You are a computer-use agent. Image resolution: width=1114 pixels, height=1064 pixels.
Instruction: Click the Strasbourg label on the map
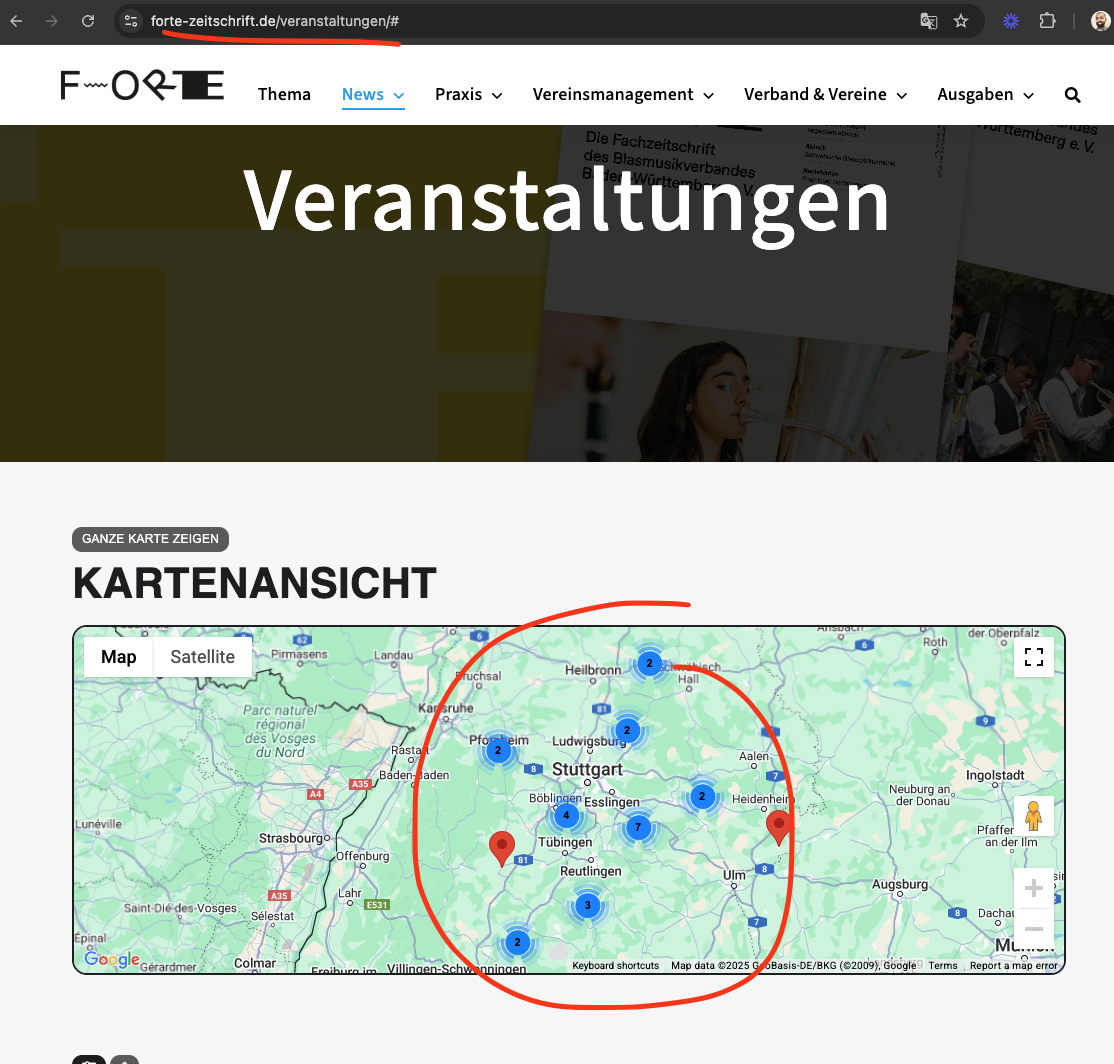coord(291,838)
